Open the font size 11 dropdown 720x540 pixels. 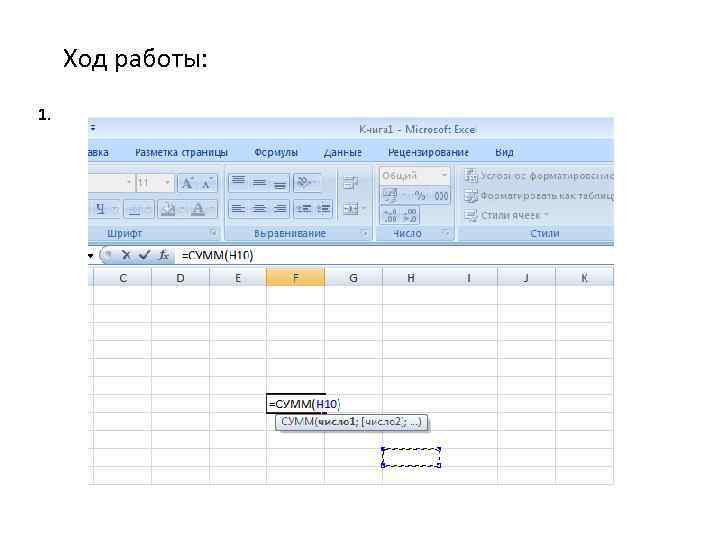(168, 183)
